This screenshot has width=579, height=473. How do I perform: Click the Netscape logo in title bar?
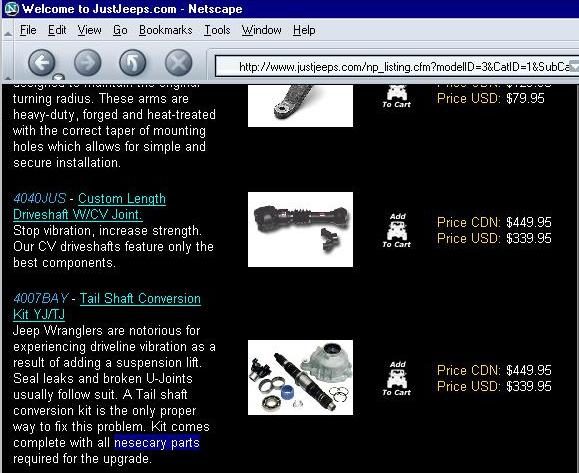pyautogui.click(x=12, y=8)
